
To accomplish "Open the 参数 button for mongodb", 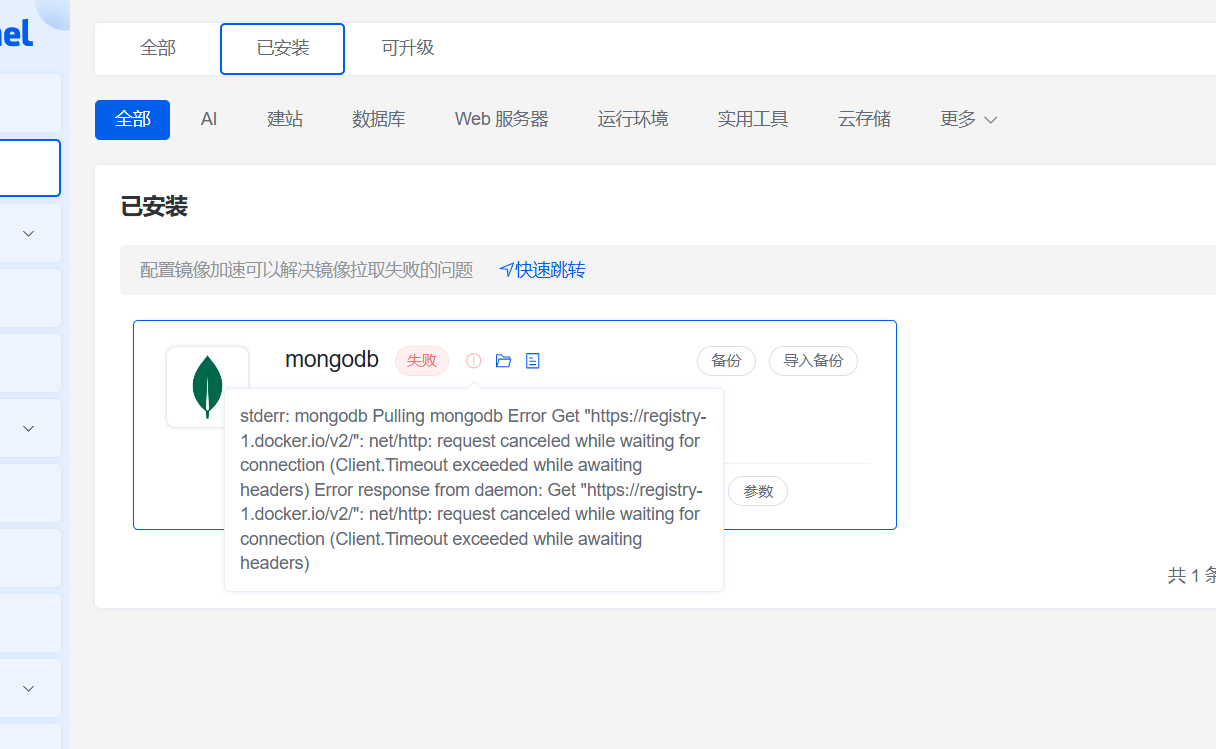I will [758, 491].
